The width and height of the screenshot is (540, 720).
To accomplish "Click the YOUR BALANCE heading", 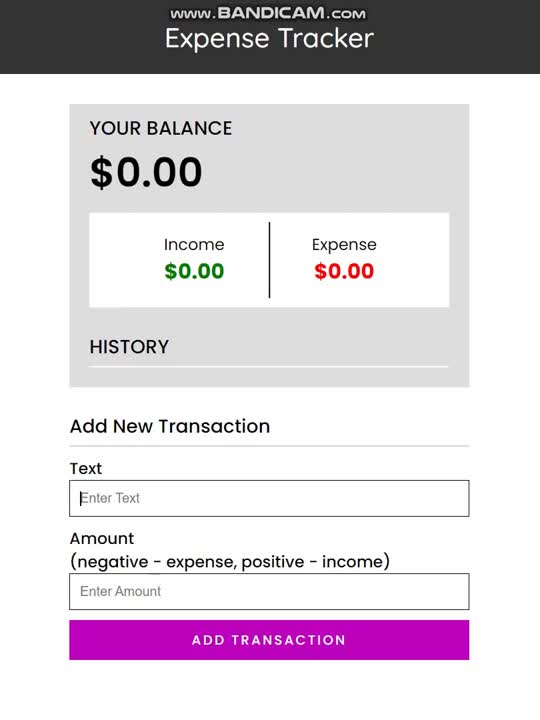I will (161, 128).
